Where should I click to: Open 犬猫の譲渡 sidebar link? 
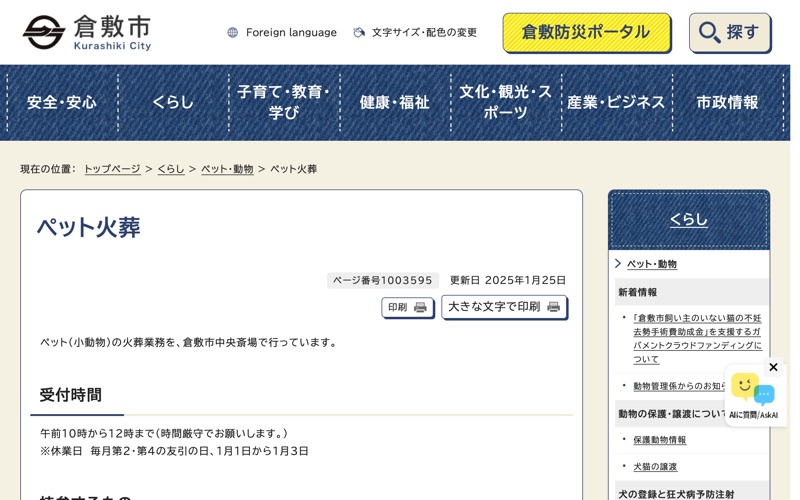(655, 466)
